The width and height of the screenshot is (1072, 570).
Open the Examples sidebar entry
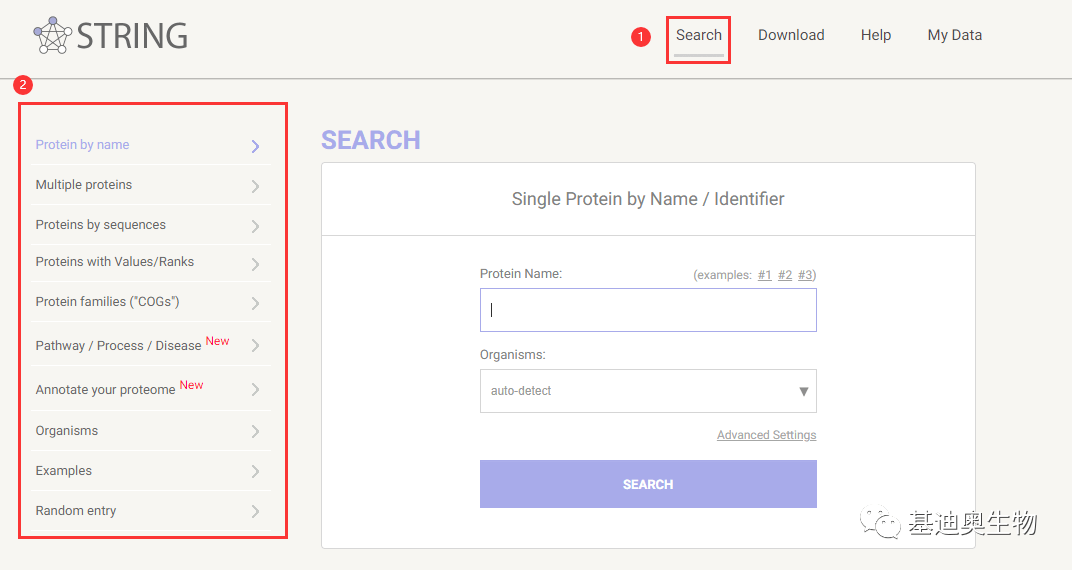(64, 471)
